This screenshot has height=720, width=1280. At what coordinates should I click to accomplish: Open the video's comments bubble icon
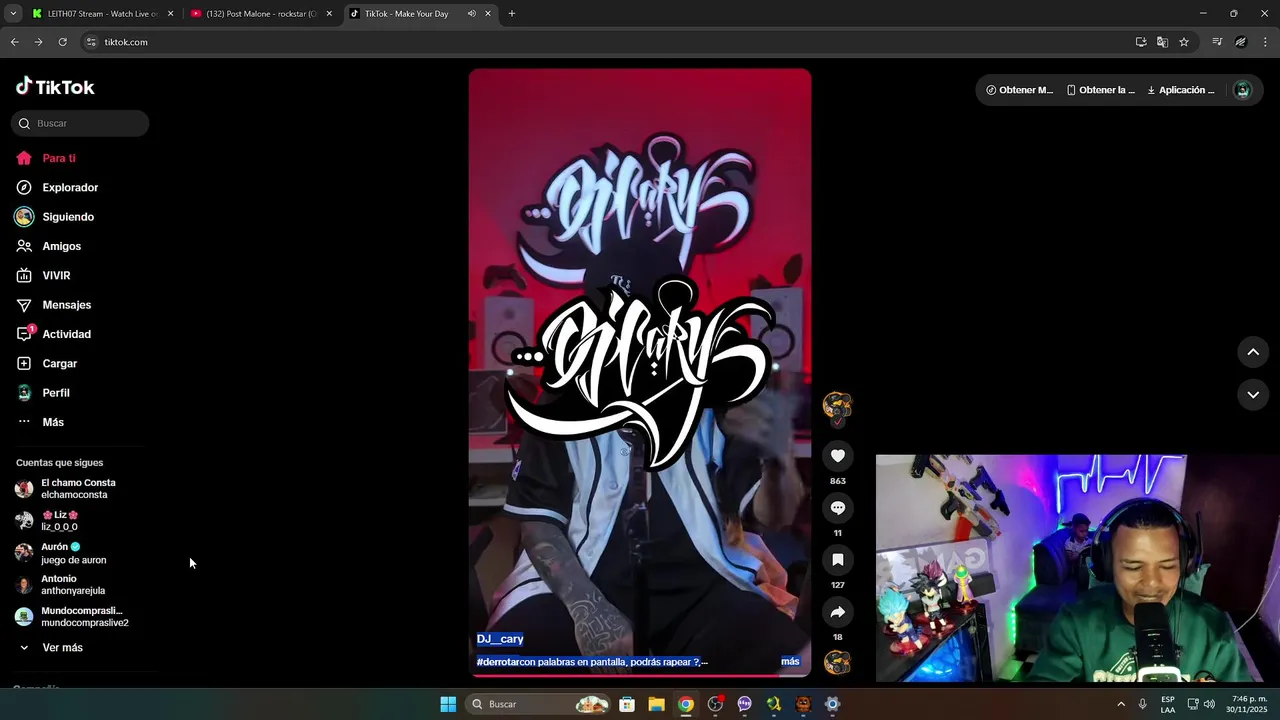838,508
